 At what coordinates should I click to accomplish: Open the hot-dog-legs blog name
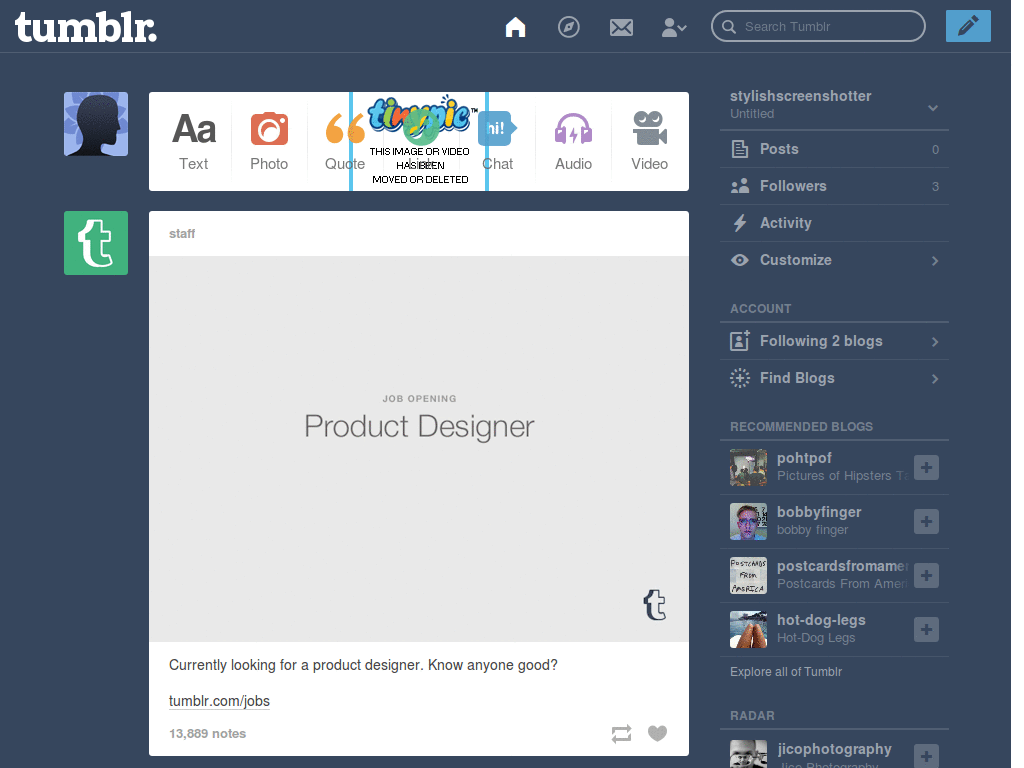[x=821, y=620]
